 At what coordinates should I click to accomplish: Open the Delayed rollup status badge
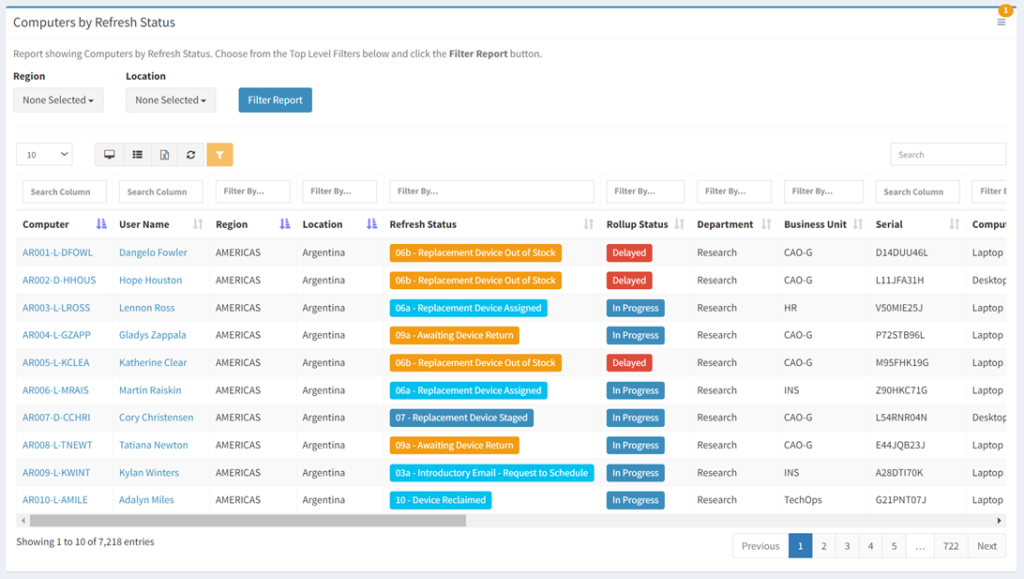pyautogui.click(x=629, y=252)
